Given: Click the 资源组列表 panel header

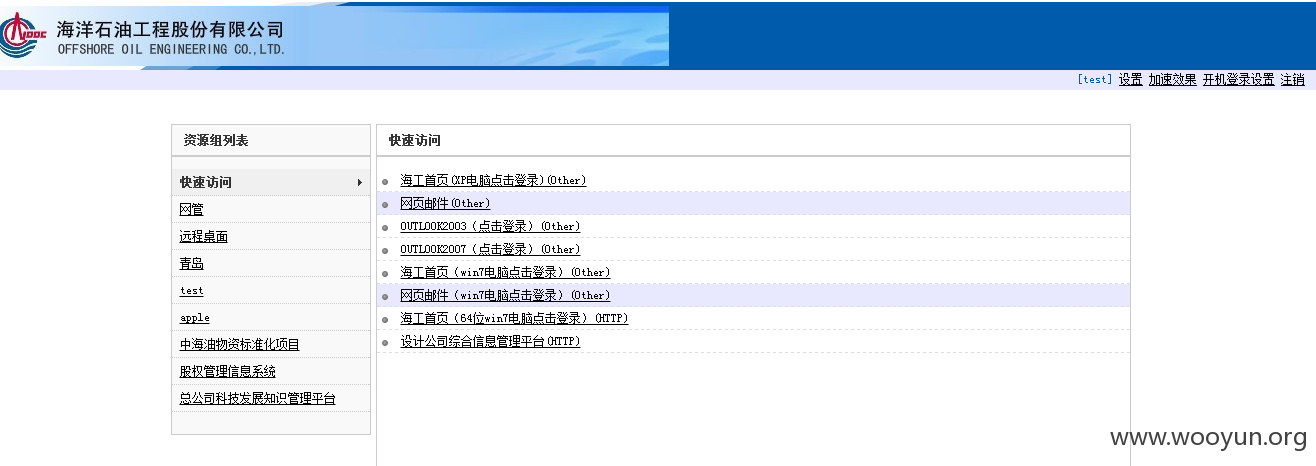Looking at the screenshot, I should tap(271, 140).
